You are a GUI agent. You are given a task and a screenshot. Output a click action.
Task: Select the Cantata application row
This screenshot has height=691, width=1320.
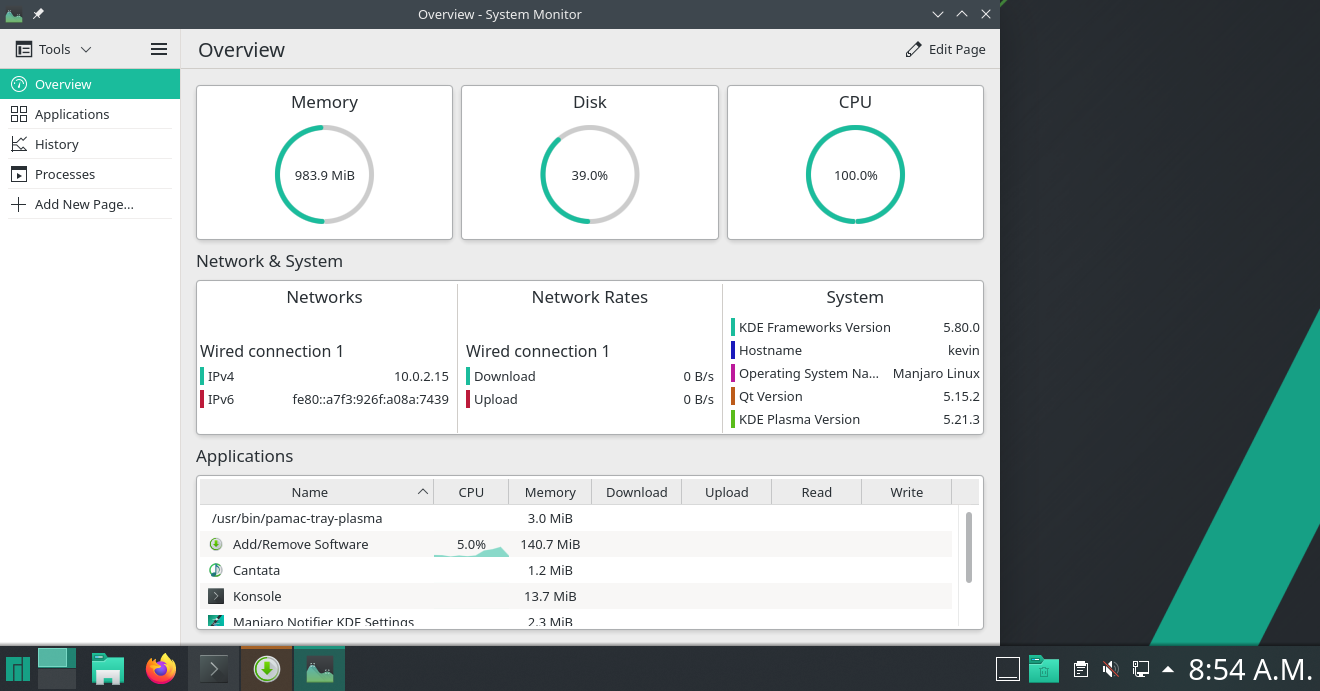(576, 570)
